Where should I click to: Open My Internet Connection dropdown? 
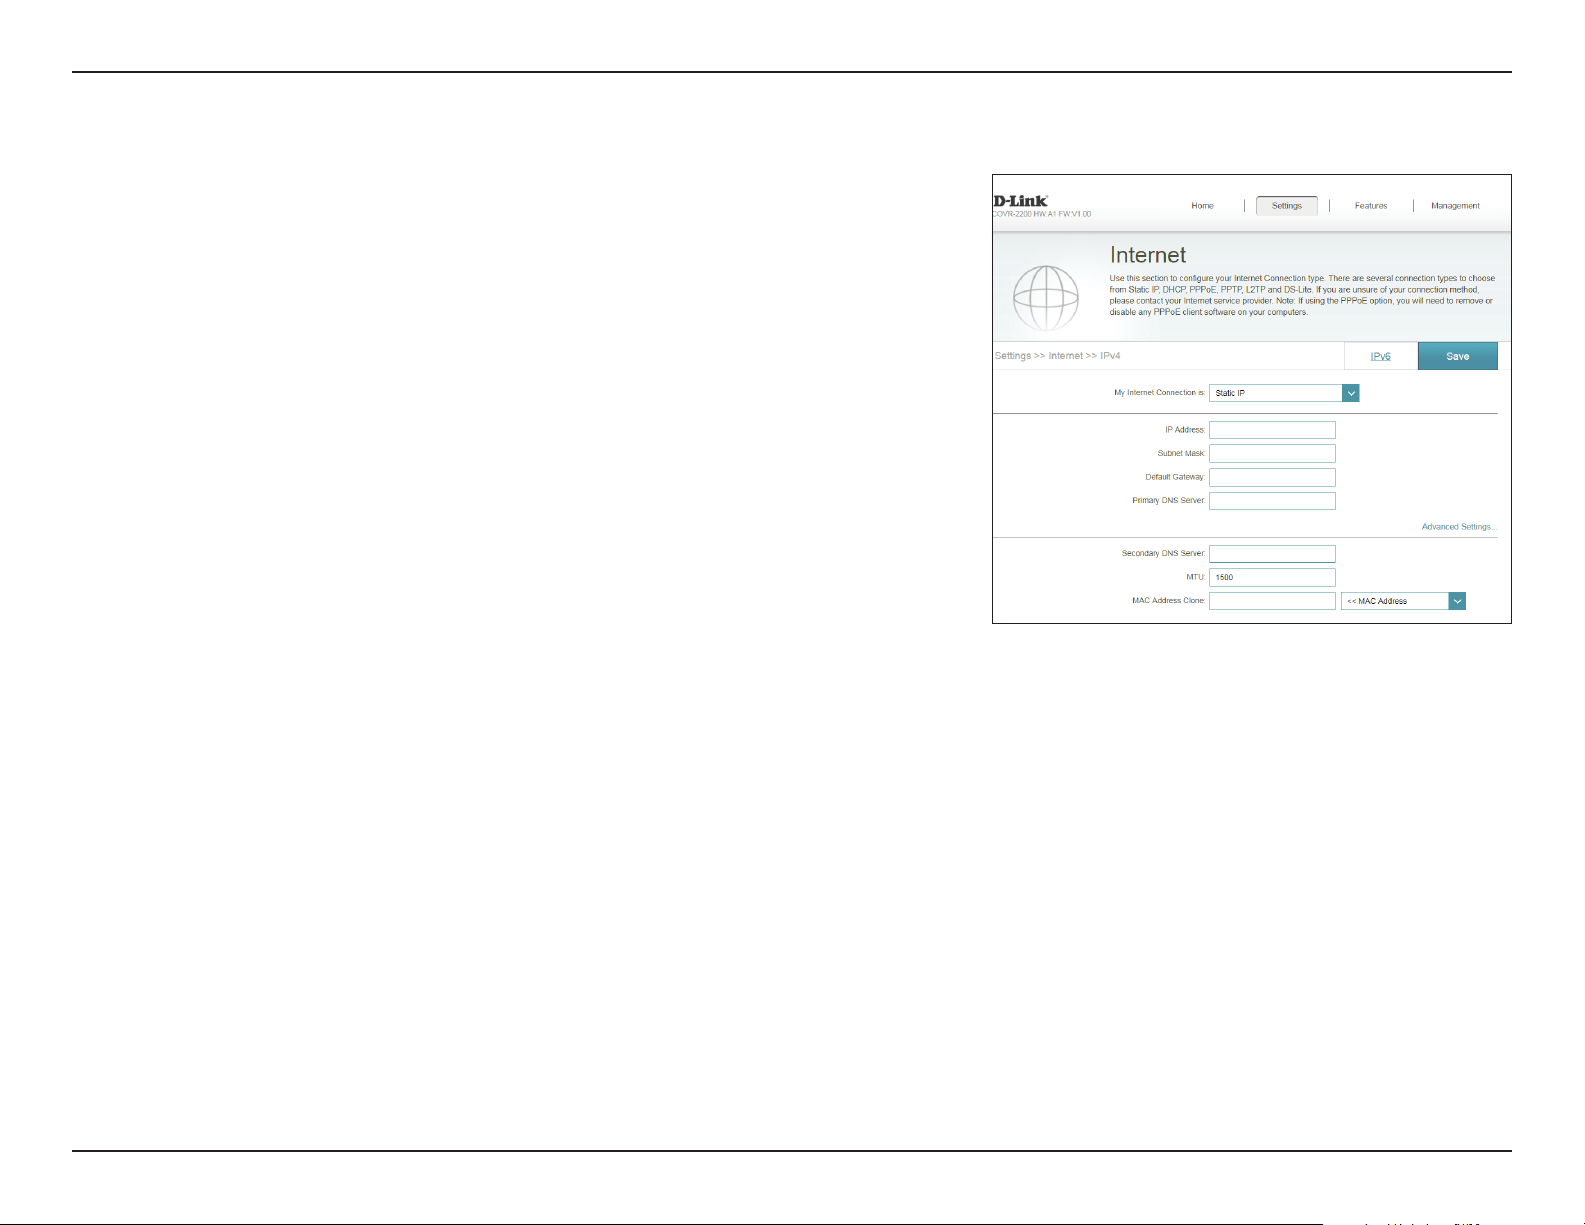click(1284, 393)
